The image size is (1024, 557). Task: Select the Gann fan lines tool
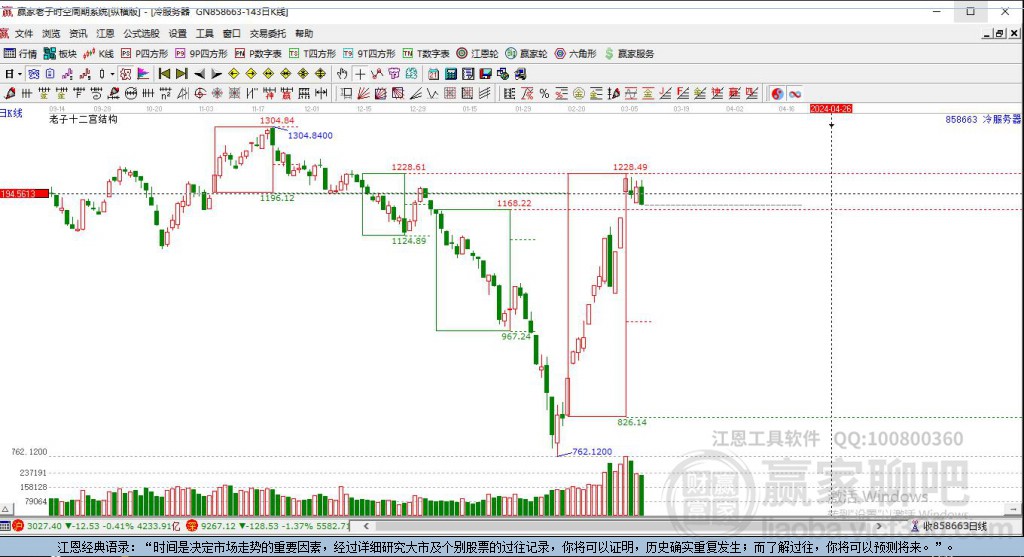click(x=364, y=93)
